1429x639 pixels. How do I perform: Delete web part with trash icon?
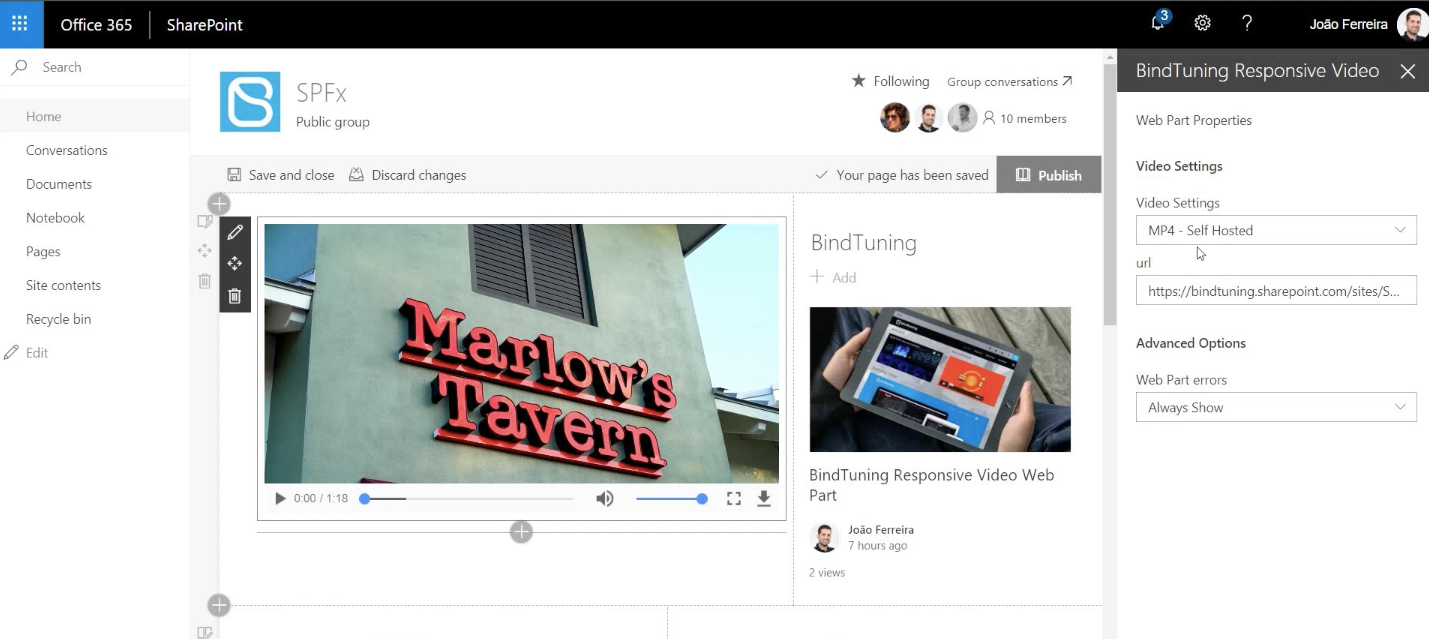pyautogui.click(x=235, y=296)
